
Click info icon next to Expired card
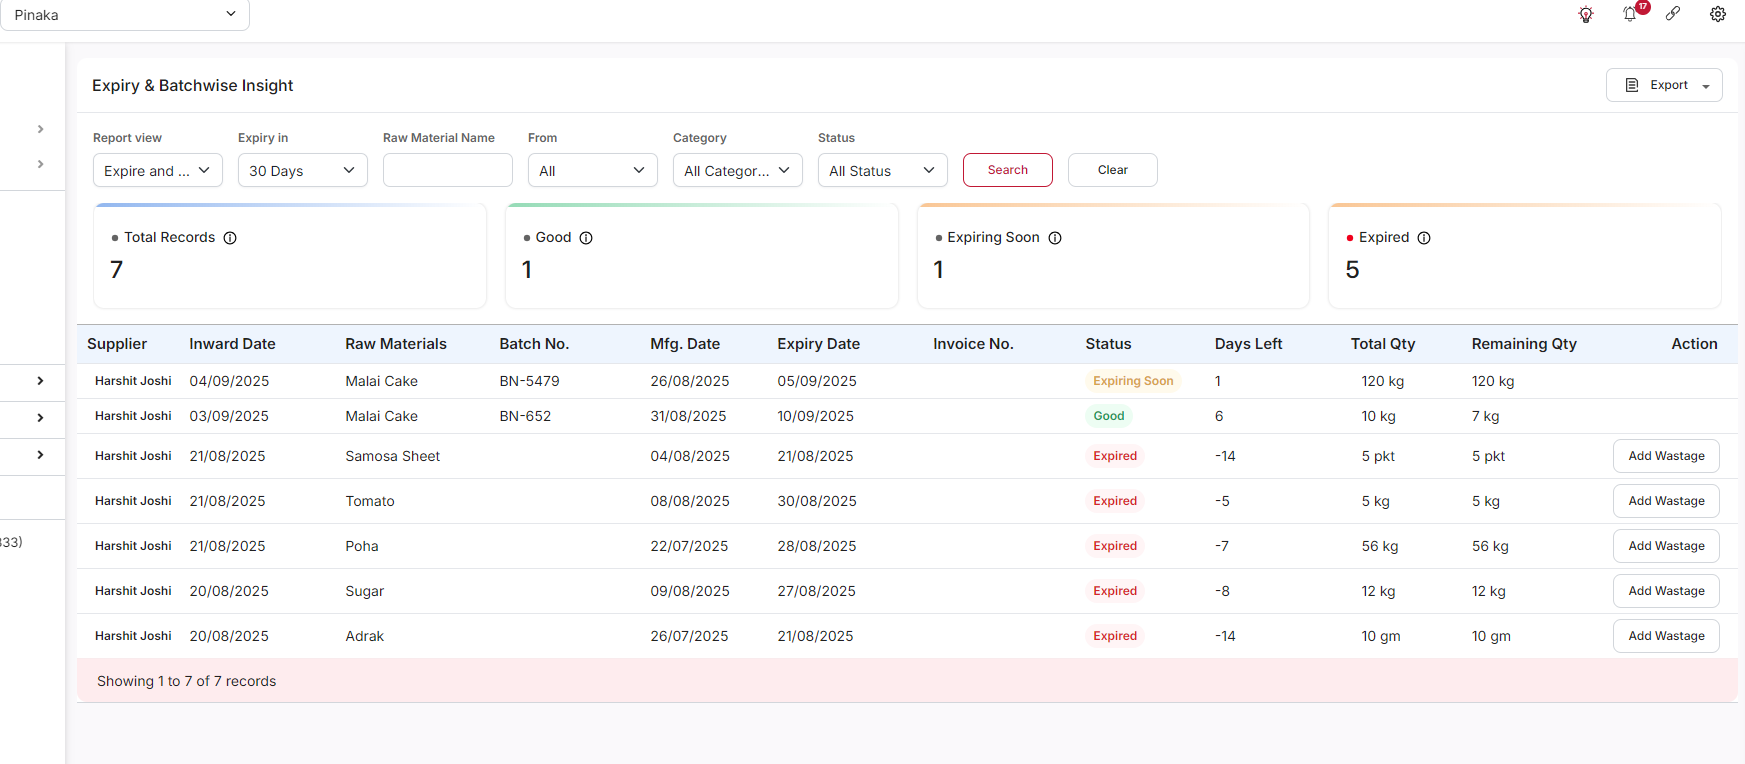click(1424, 238)
